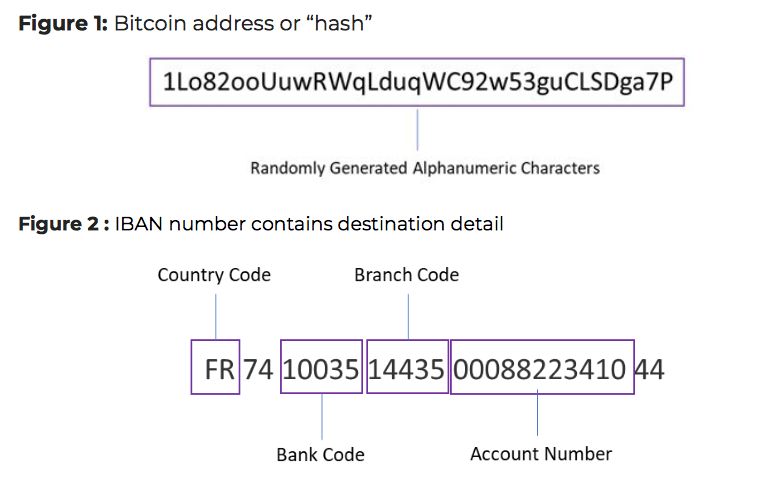
Task: Click the Branch Code label
Action: tap(407, 275)
